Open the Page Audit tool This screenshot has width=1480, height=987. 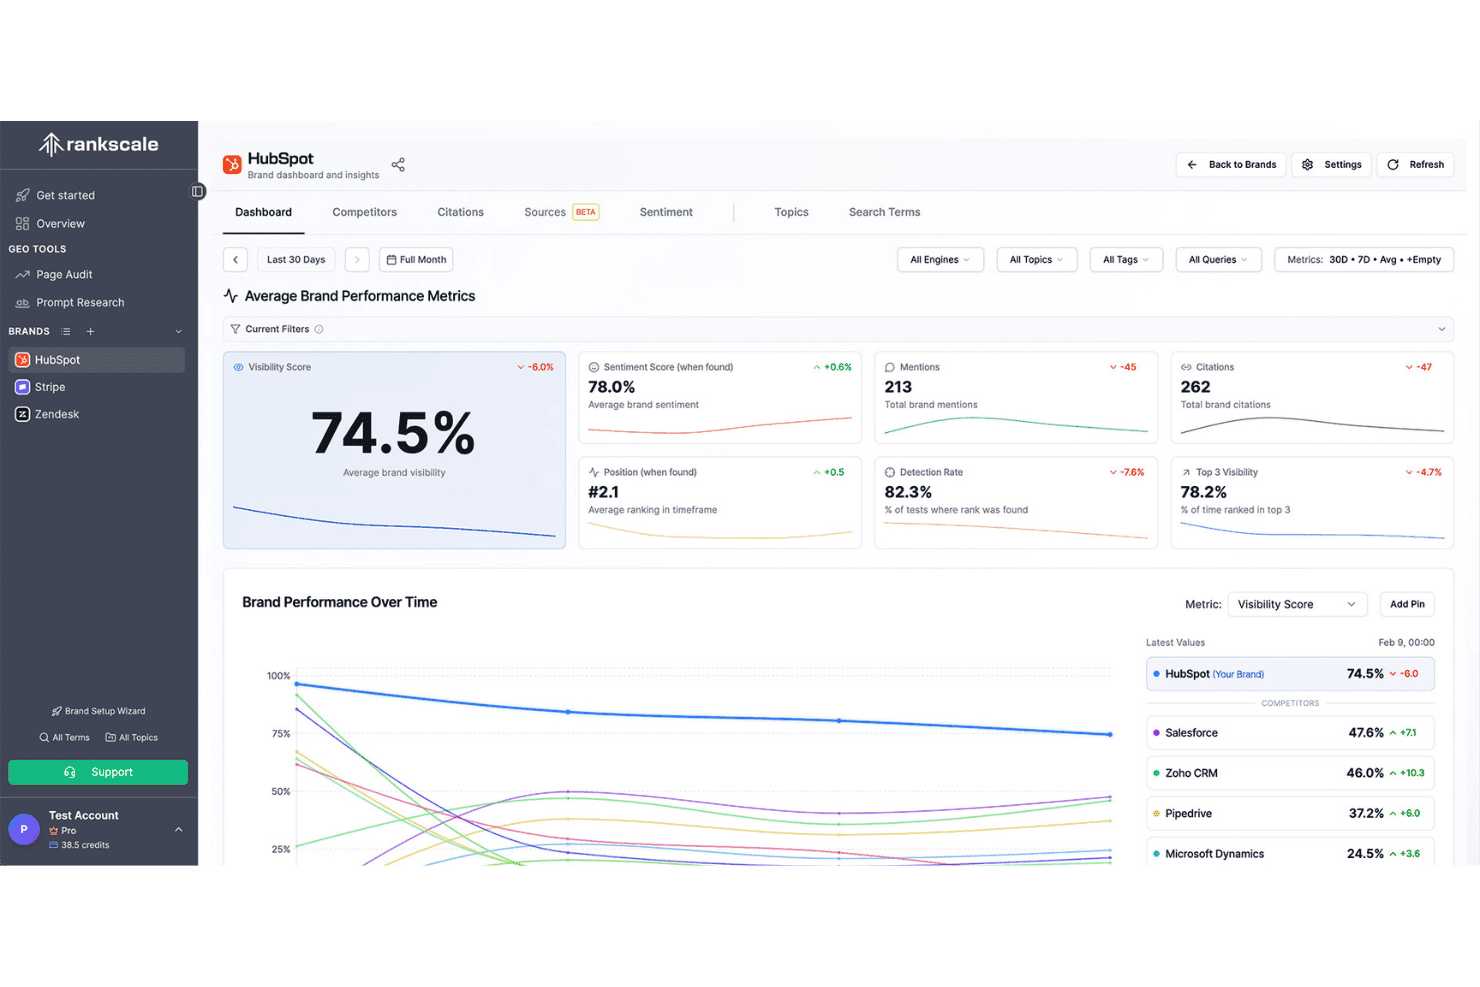tap(54, 275)
